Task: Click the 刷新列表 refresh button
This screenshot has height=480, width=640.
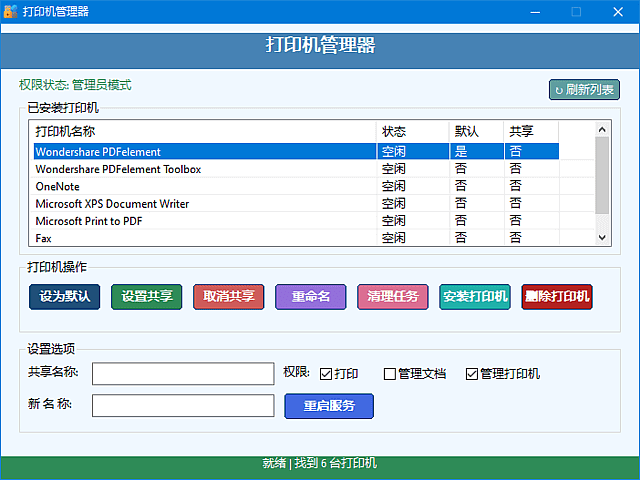Action: click(584, 90)
